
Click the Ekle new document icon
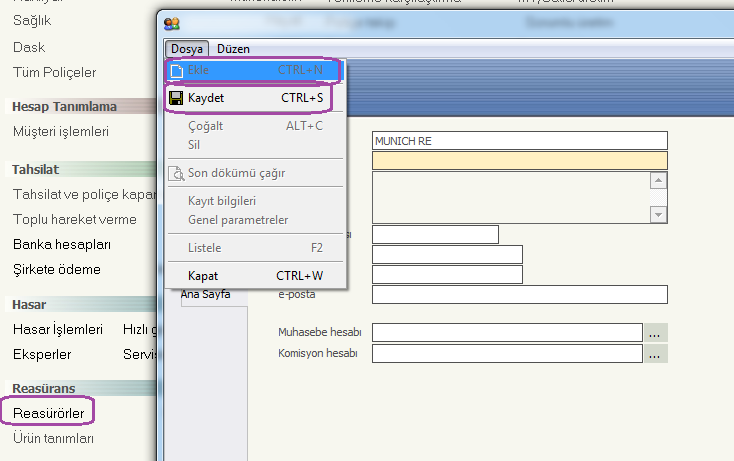(176, 71)
